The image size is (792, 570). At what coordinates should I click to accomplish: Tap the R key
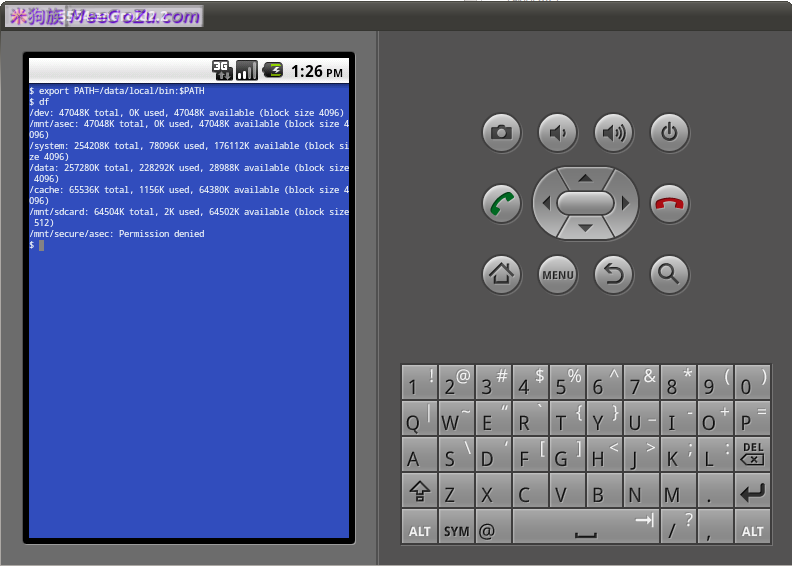pyautogui.click(x=531, y=418)
